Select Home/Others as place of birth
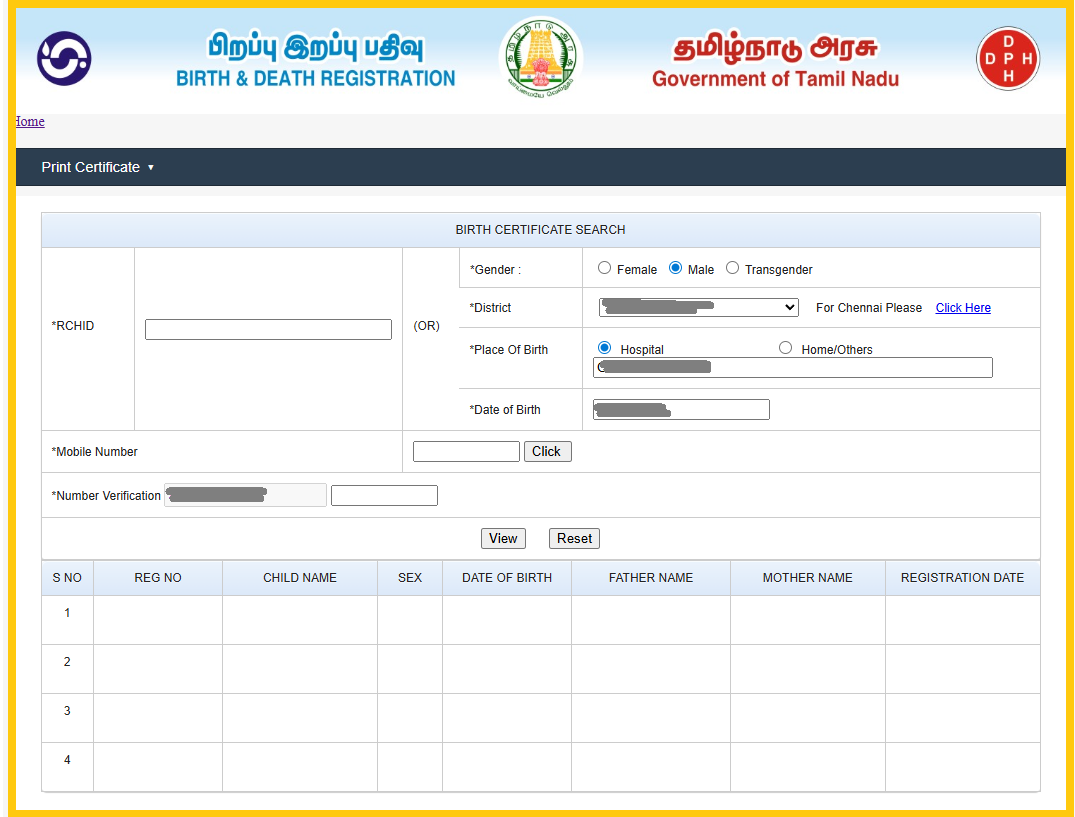The height and width of the screenshot is (817, 1075). click(785, 348)
